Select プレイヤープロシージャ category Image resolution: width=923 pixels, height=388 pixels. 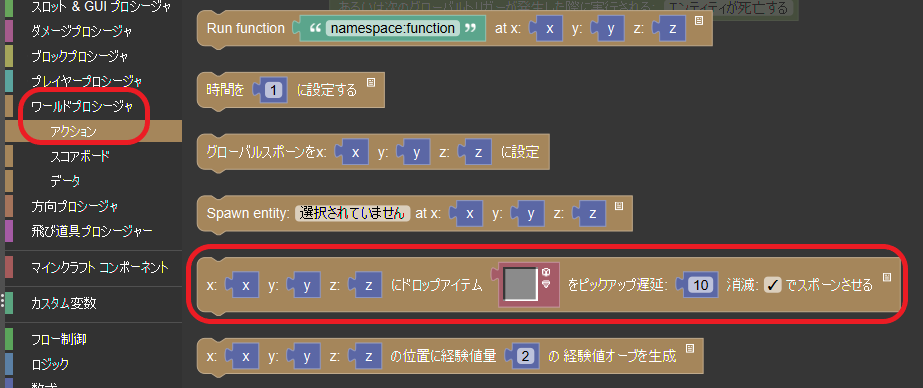(87, 81)
